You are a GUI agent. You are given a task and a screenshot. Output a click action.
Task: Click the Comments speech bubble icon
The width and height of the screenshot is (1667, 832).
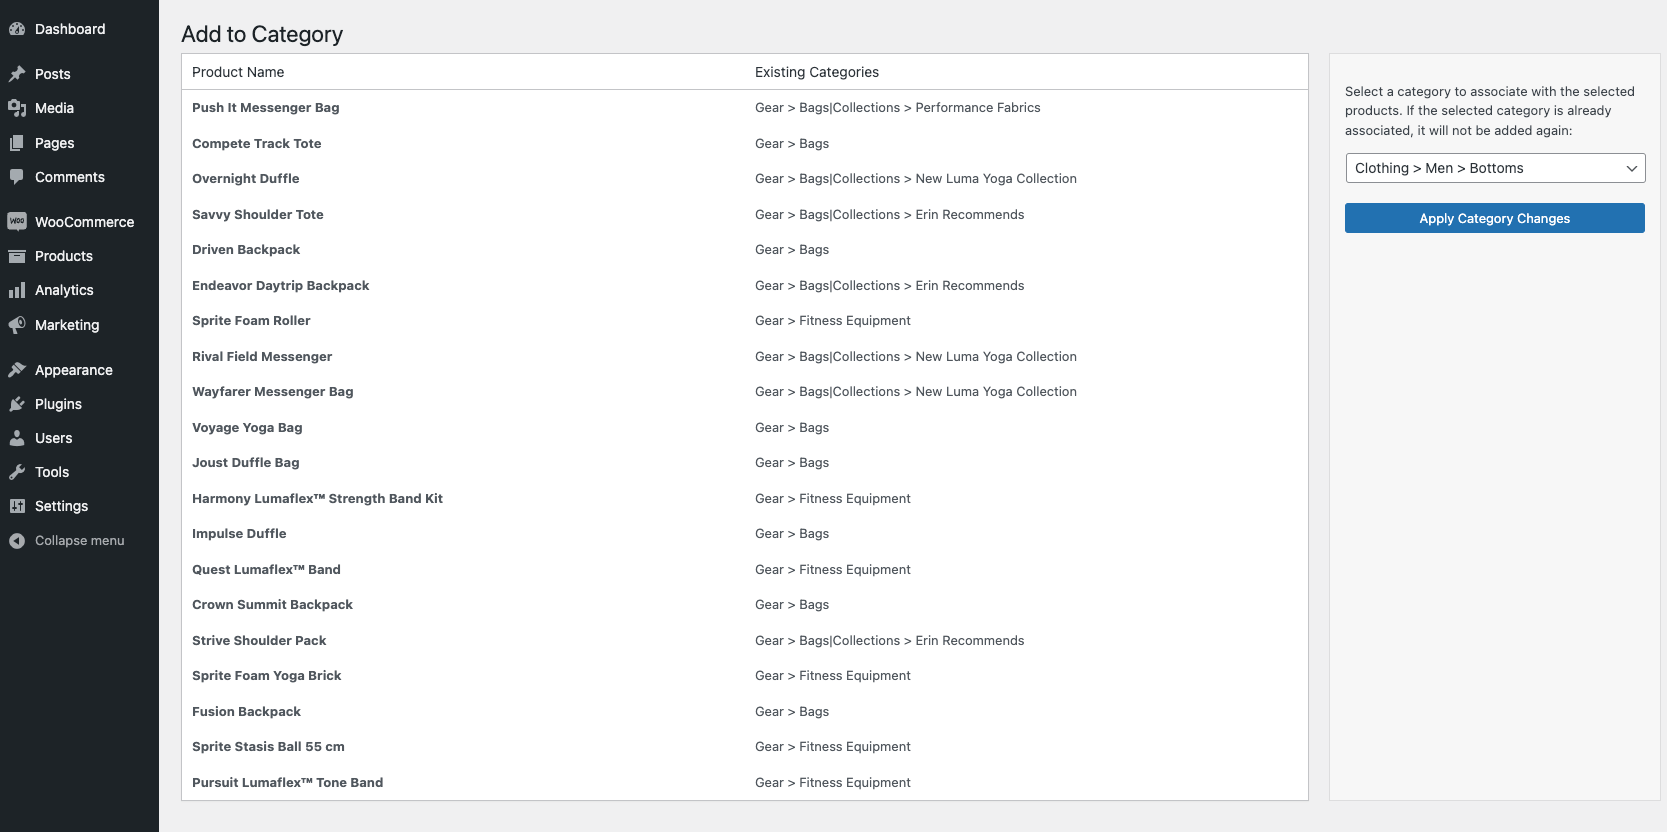point(17,177)
